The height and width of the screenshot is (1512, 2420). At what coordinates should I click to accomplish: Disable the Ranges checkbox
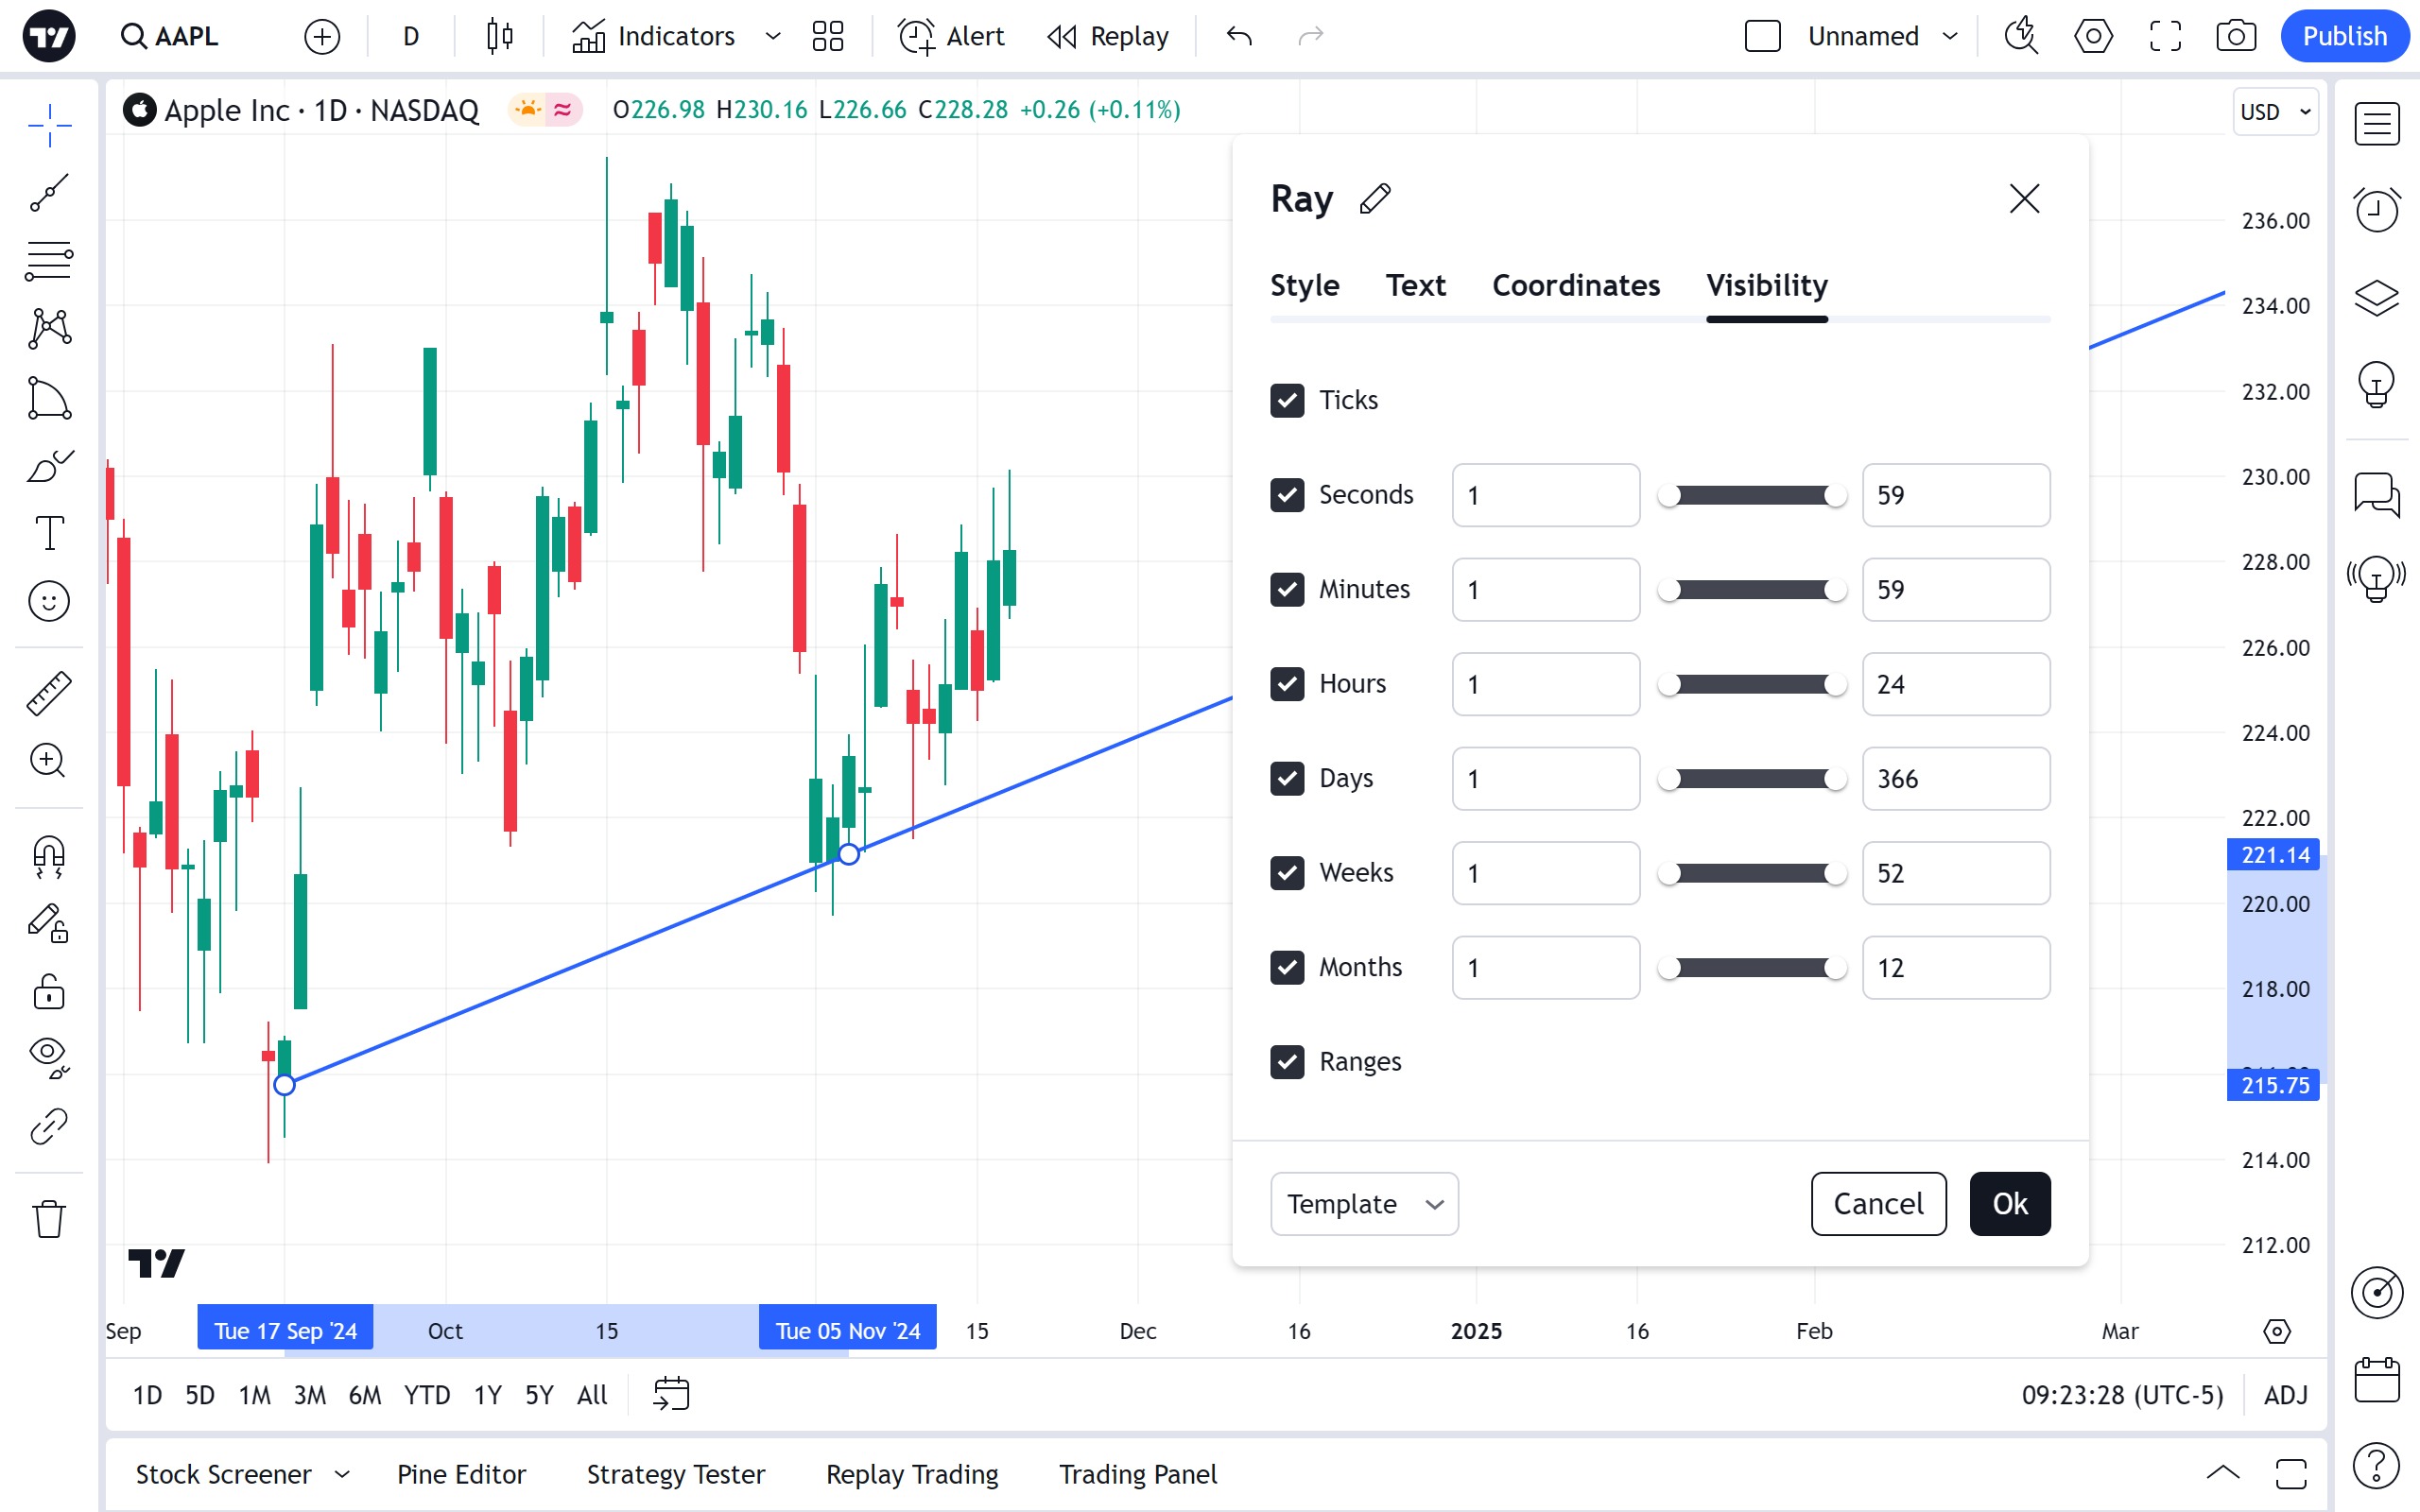point(1287,1062)
